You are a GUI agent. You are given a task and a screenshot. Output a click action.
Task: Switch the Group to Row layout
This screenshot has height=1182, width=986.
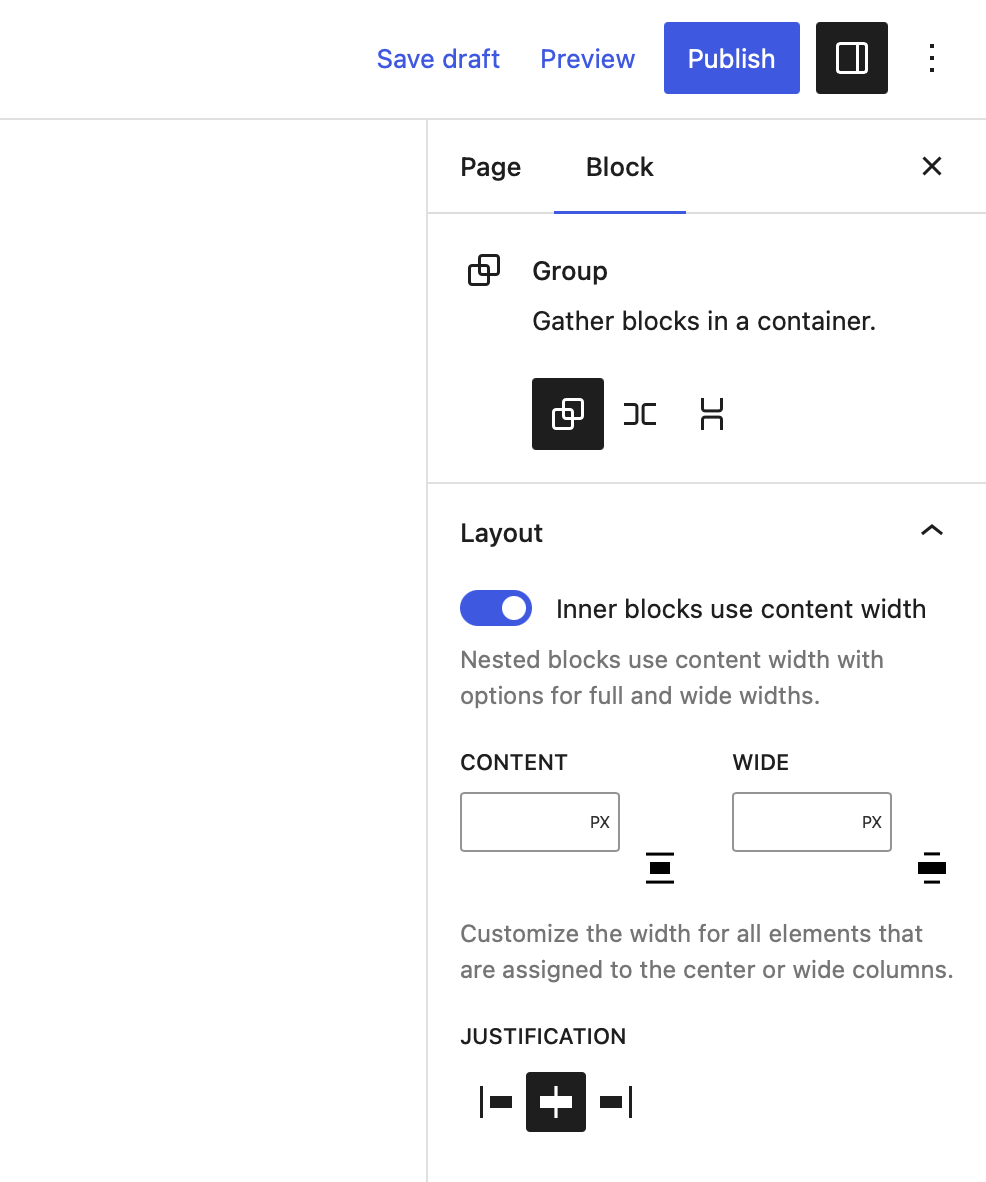(639, 413)
